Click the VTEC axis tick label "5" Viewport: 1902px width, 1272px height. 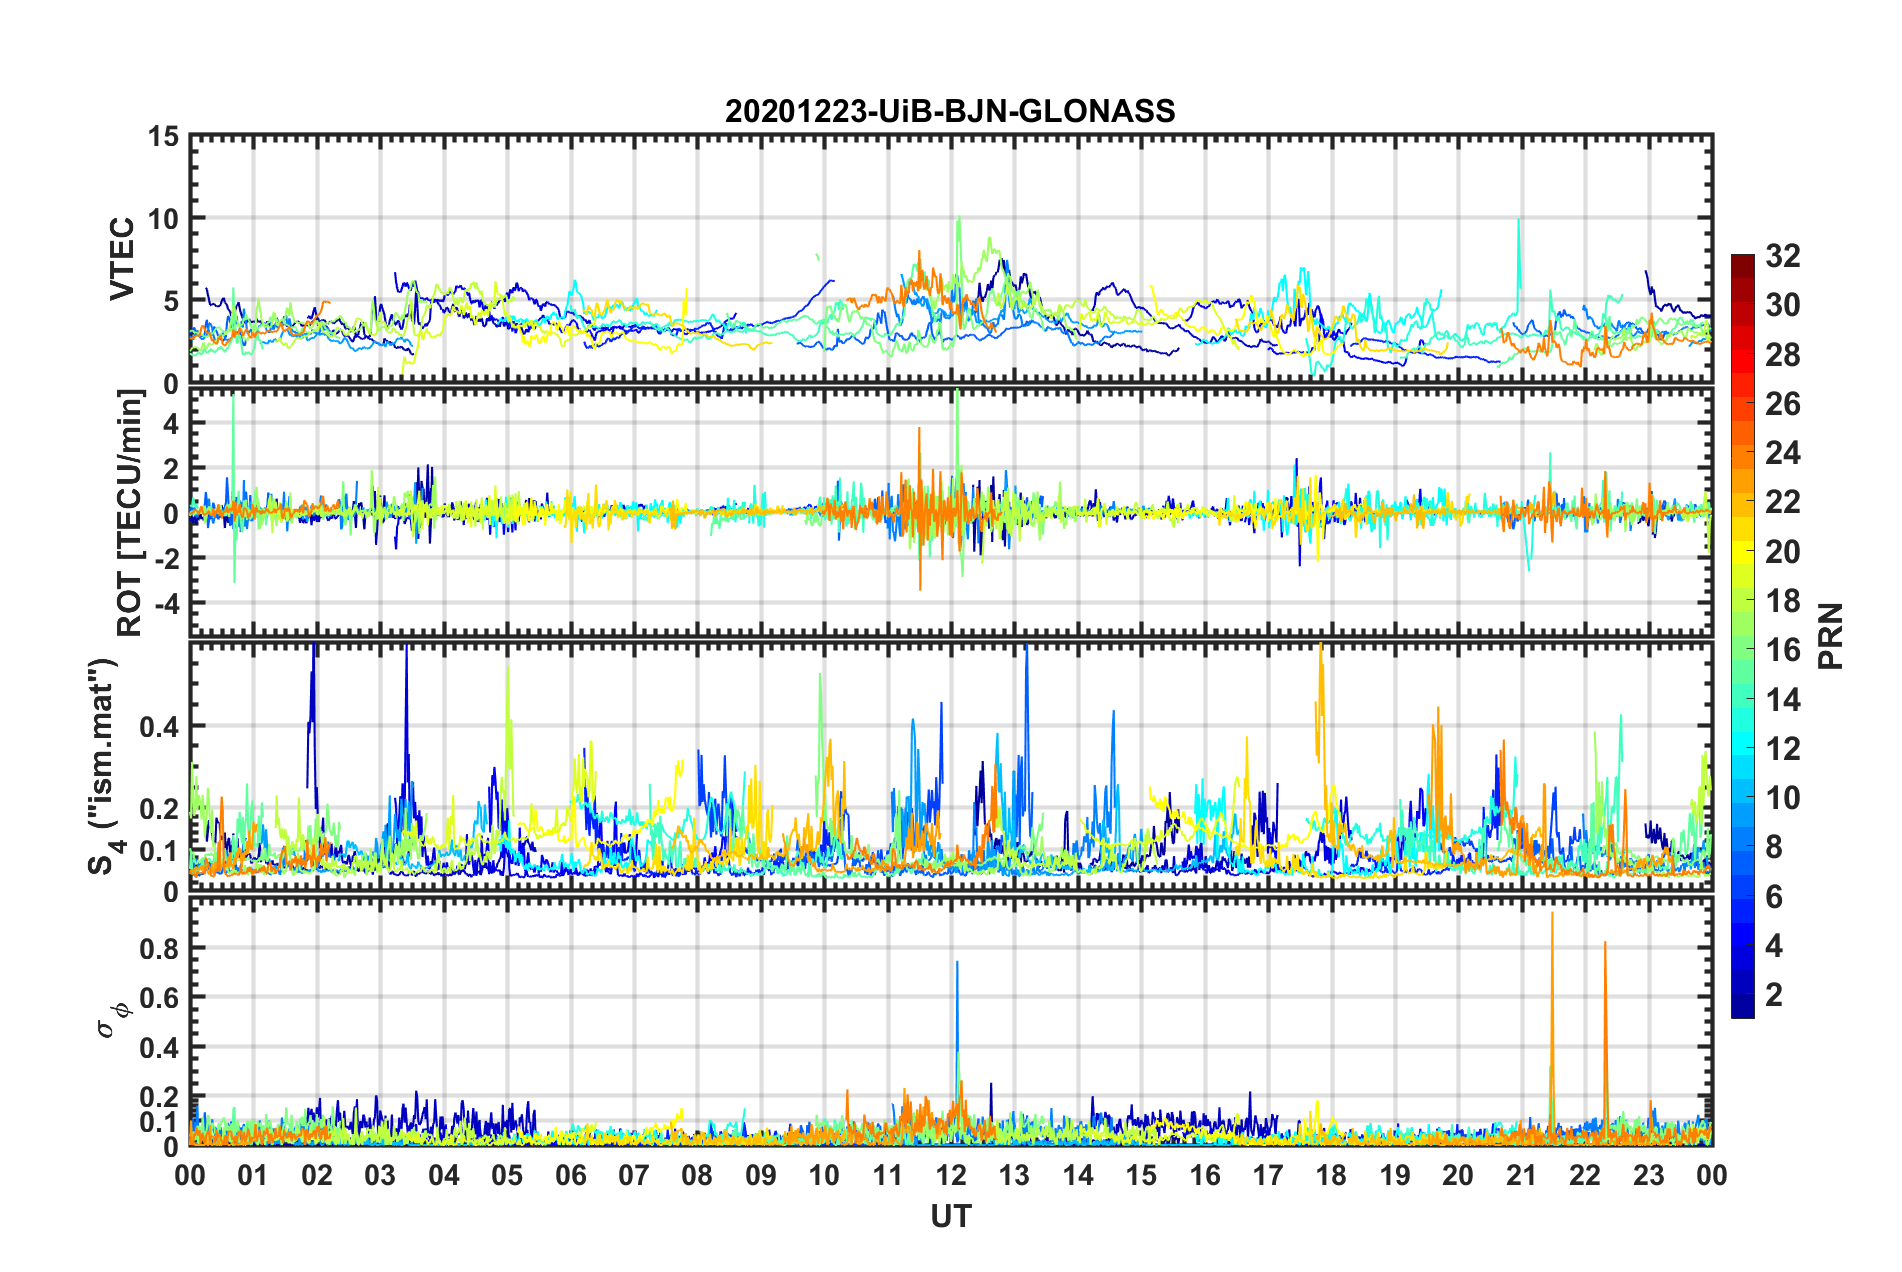click(171, 302)
